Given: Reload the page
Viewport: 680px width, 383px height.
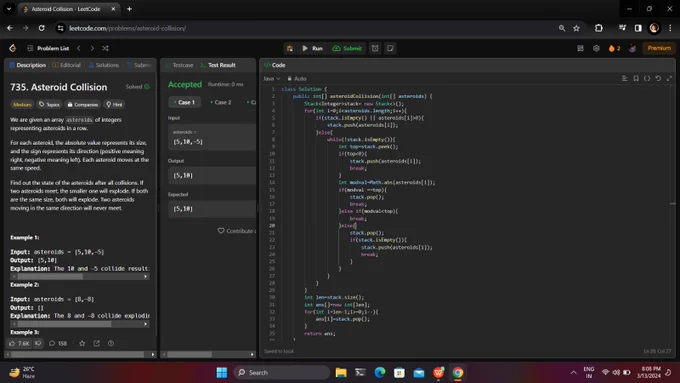Looking at the screenshot, I should click(42, 28).
